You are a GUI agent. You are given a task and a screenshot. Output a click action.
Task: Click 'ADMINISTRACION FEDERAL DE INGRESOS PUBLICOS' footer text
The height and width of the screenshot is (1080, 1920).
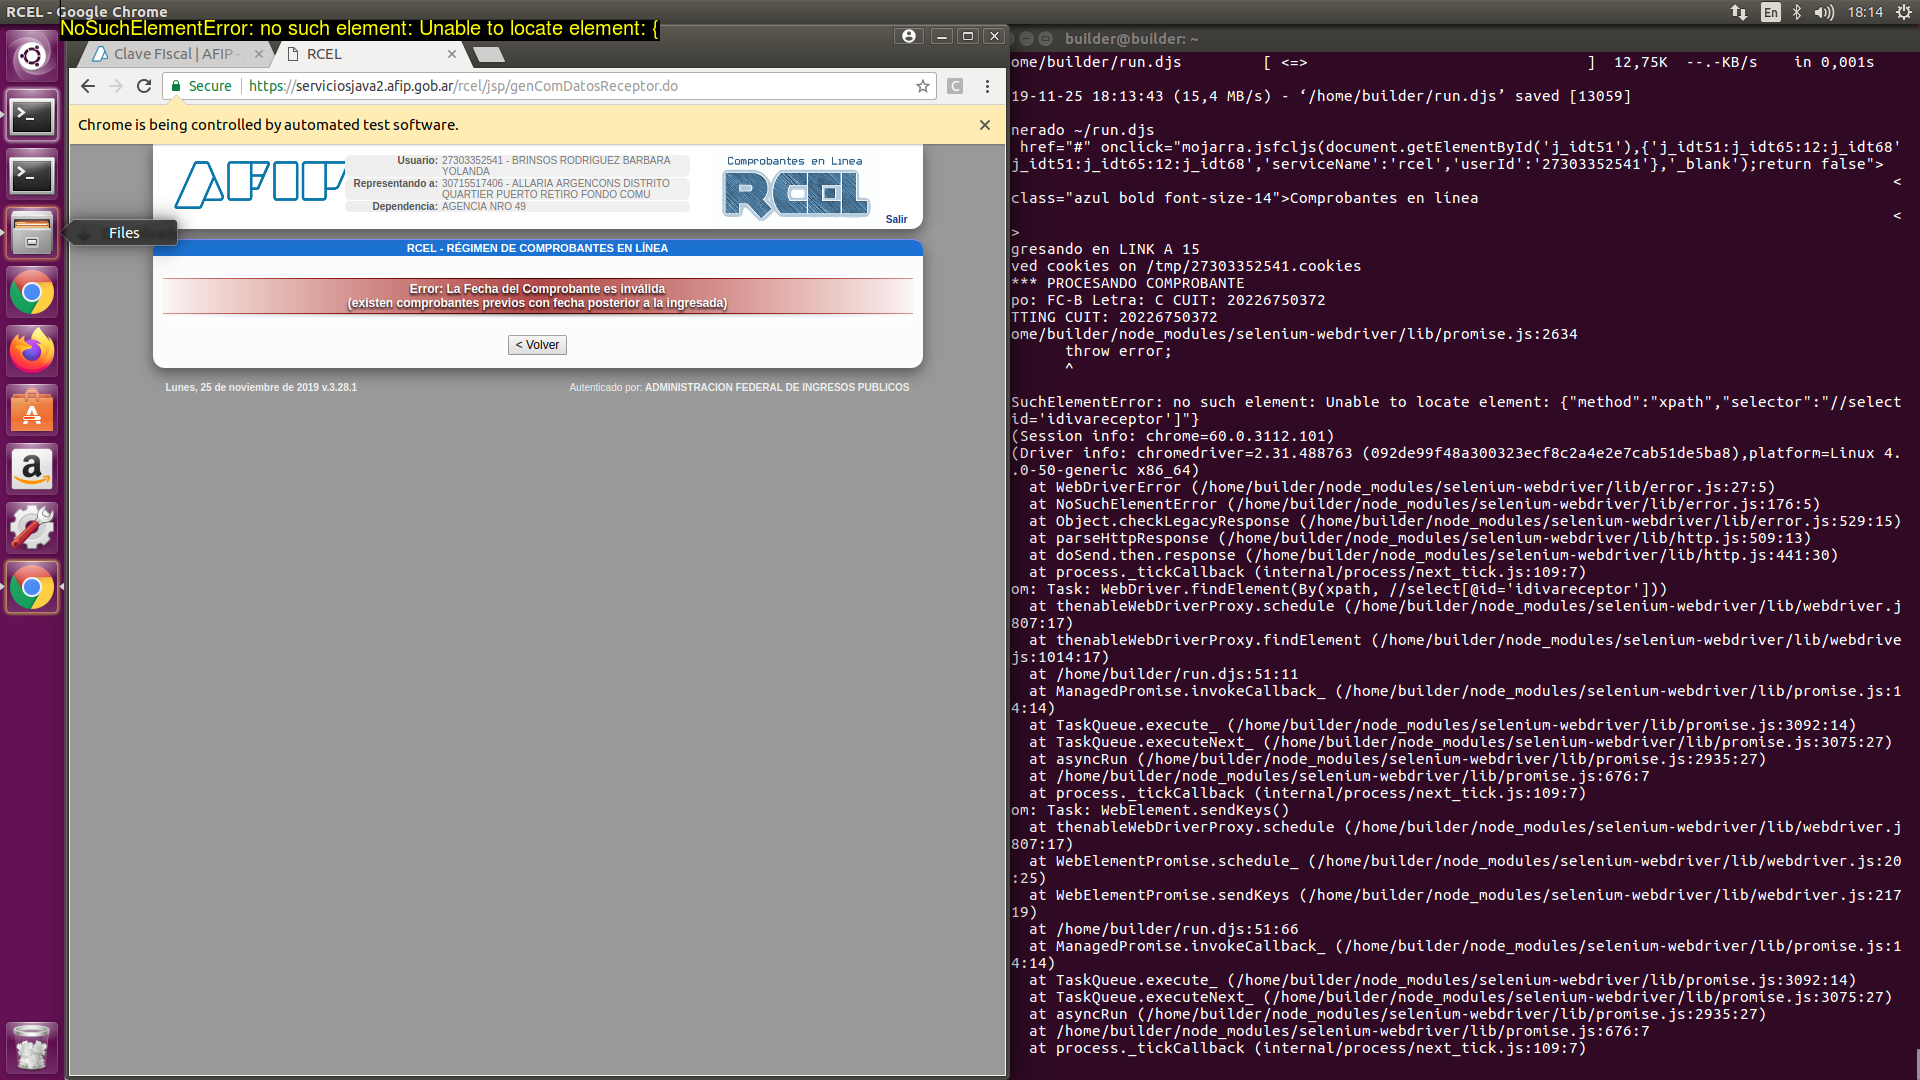pos(777,387)
